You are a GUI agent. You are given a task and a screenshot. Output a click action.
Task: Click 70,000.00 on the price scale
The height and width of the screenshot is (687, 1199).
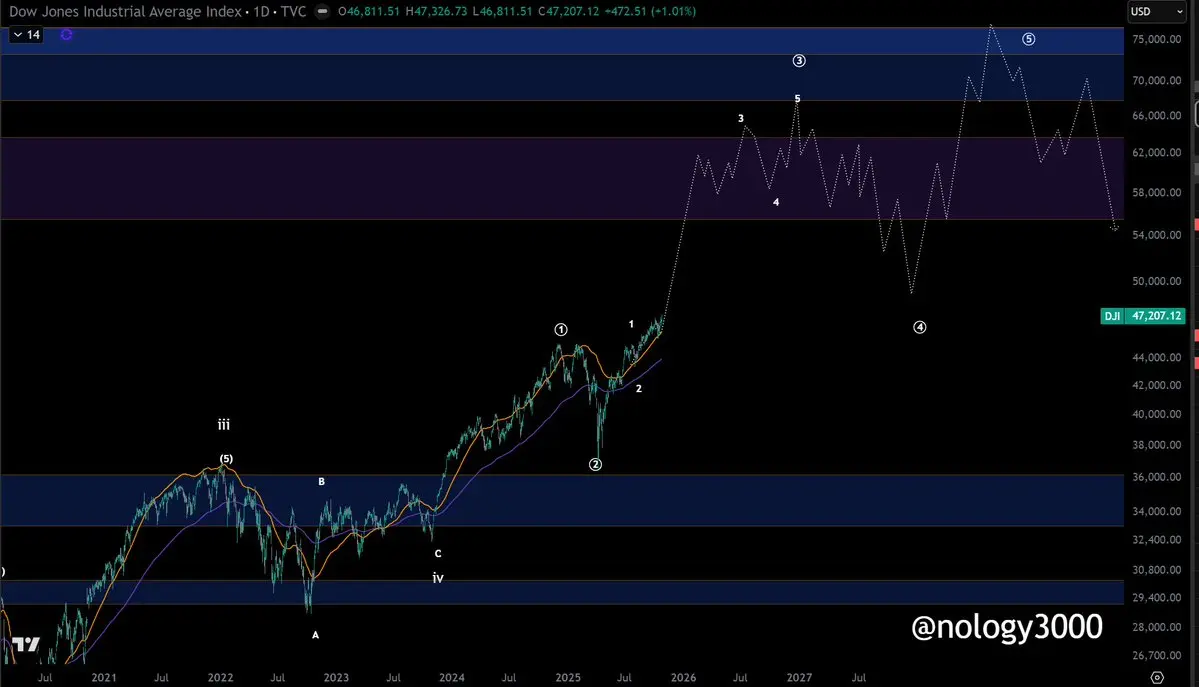(1157, 80)
